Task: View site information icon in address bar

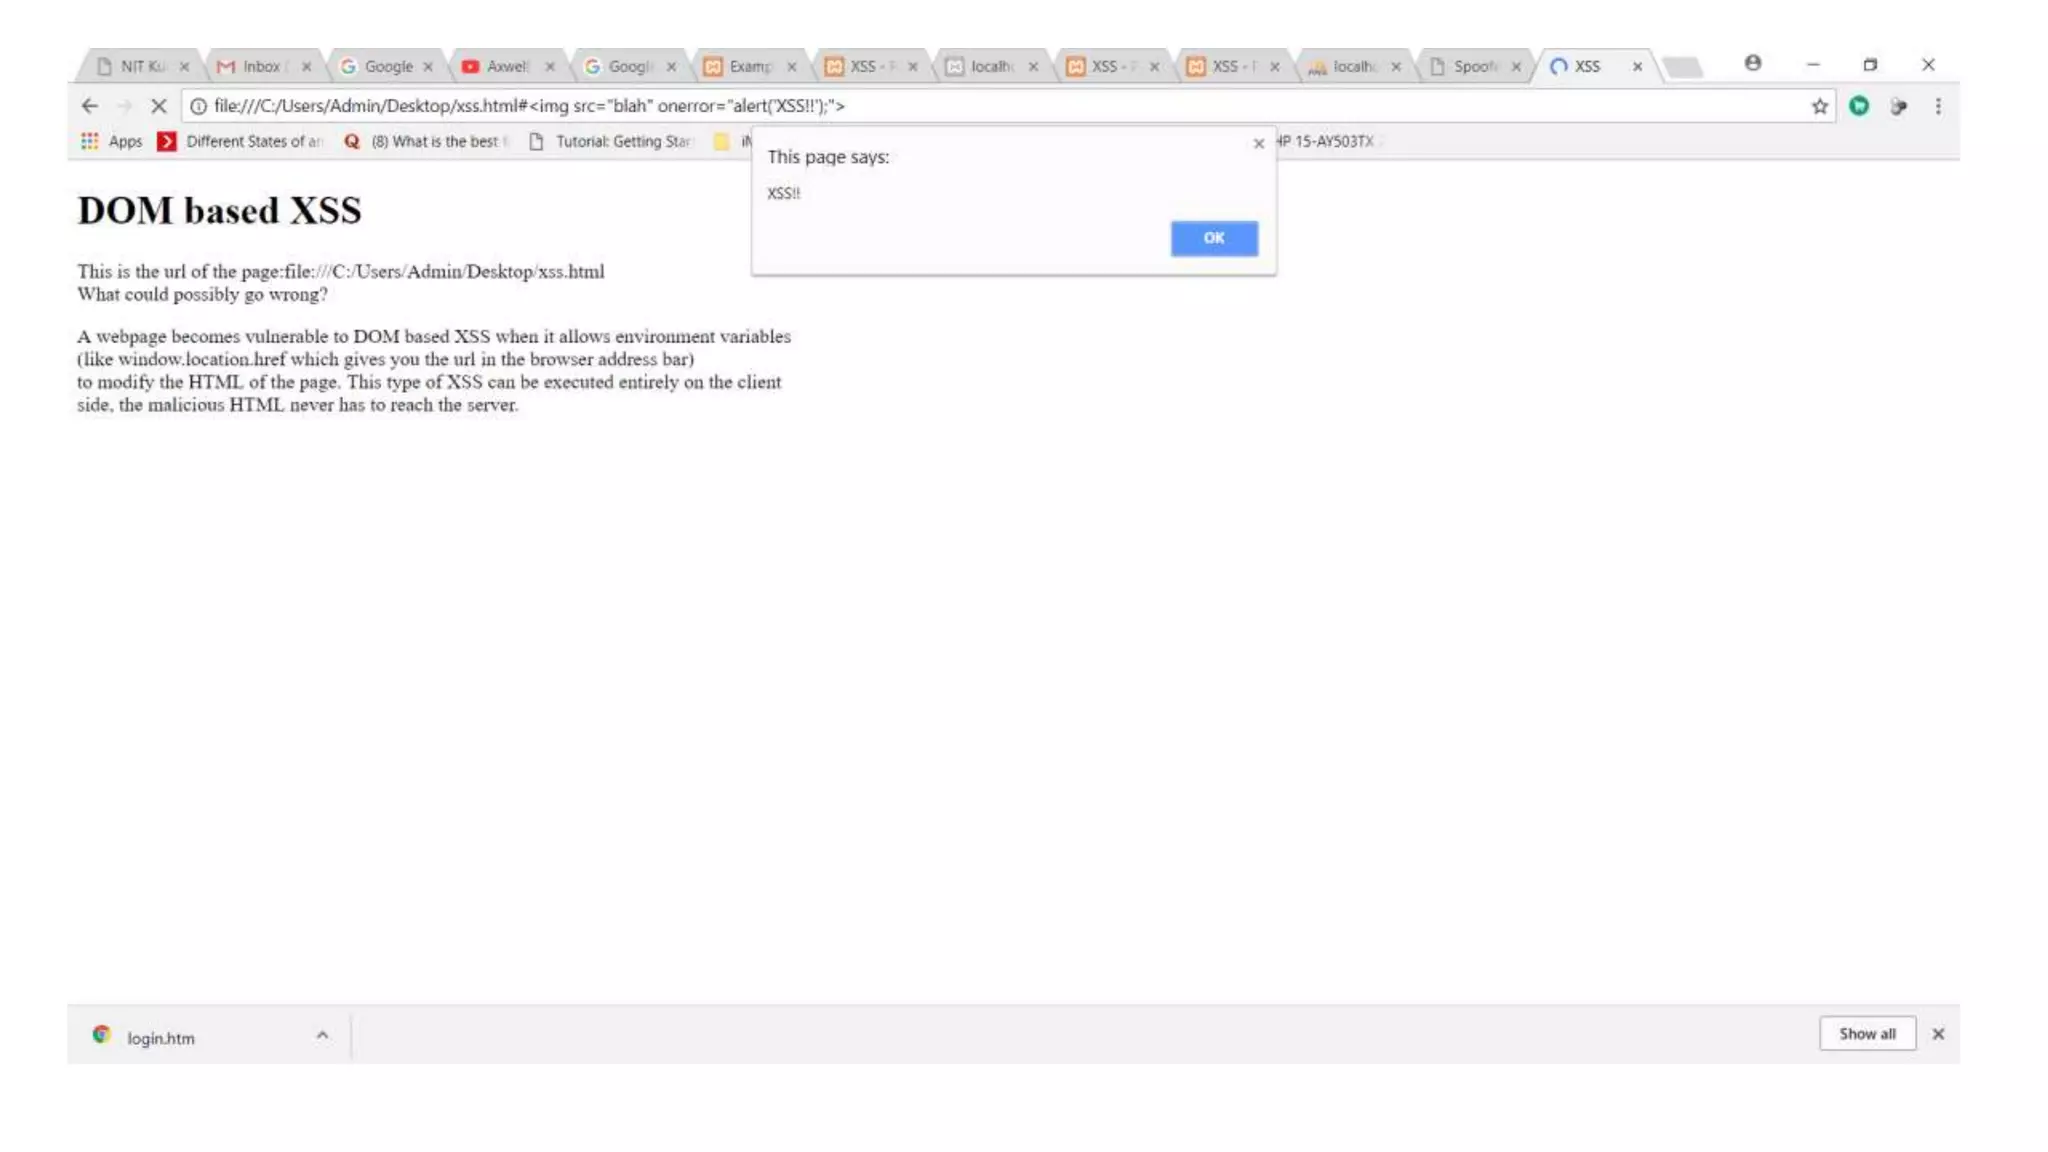Action: click(198, 106)
